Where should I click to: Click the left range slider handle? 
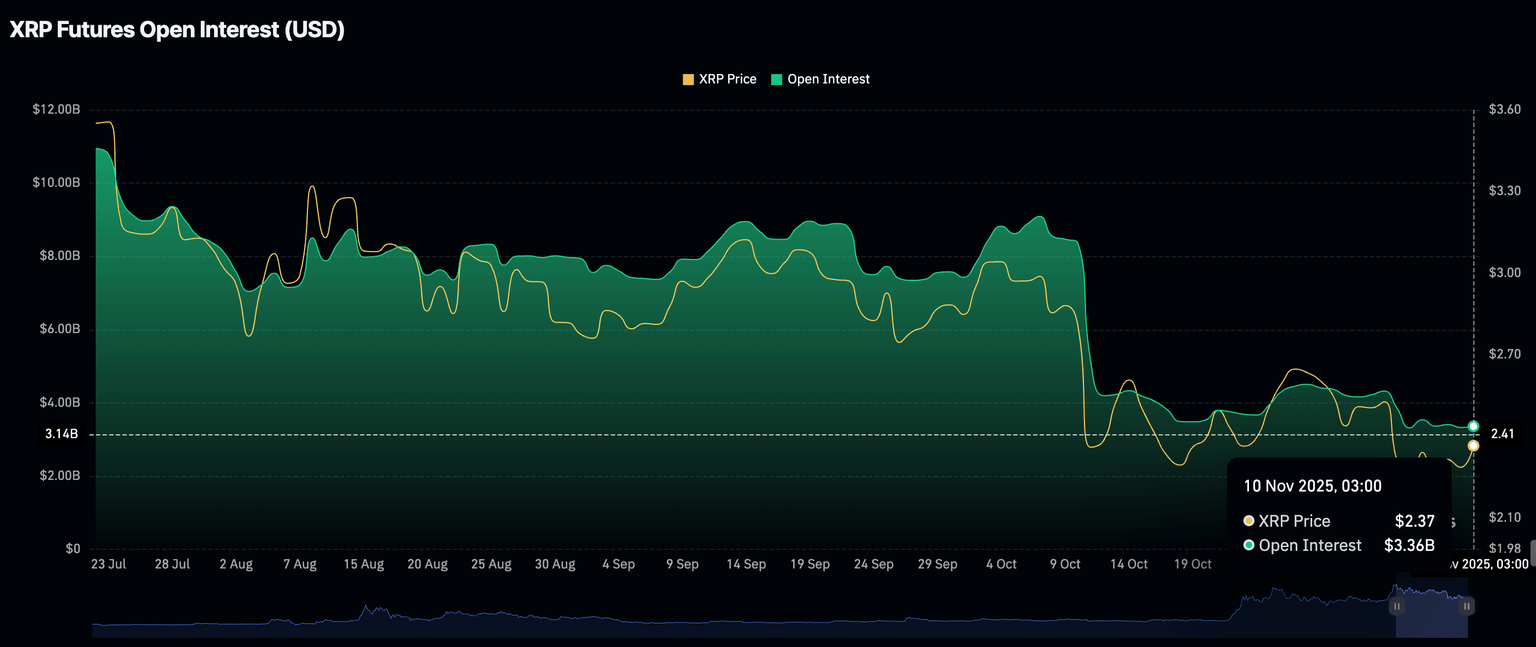1397,606
